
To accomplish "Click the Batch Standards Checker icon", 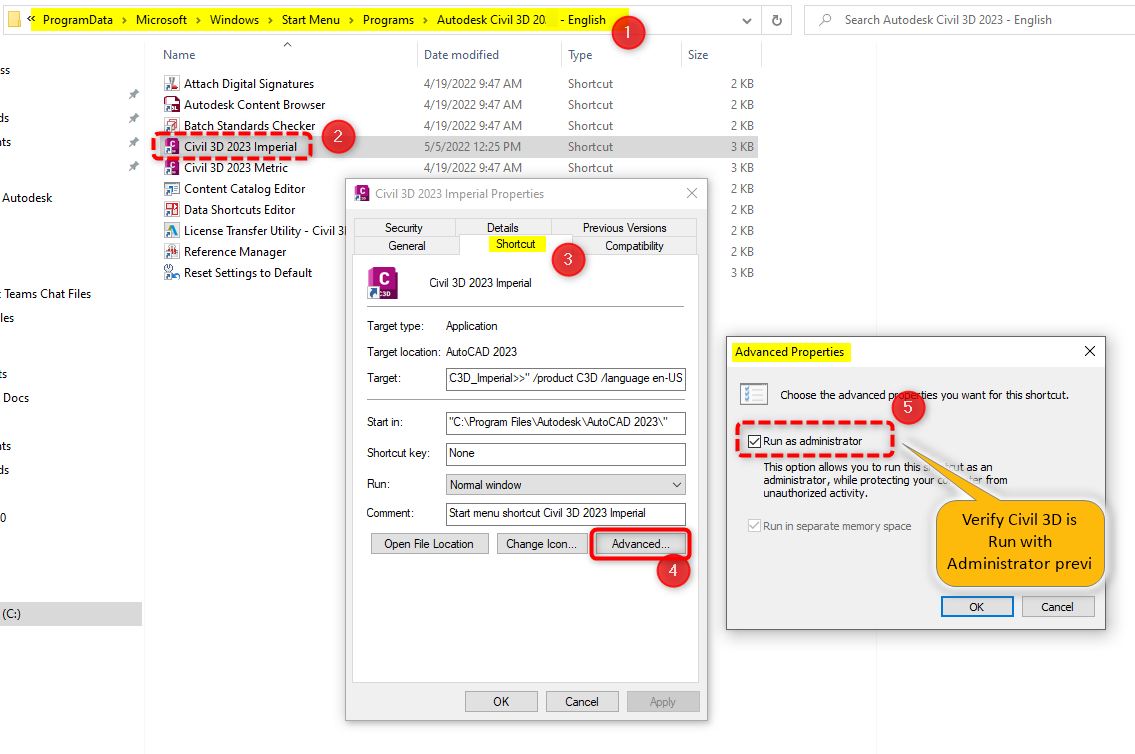I will [x=171, y=125].
